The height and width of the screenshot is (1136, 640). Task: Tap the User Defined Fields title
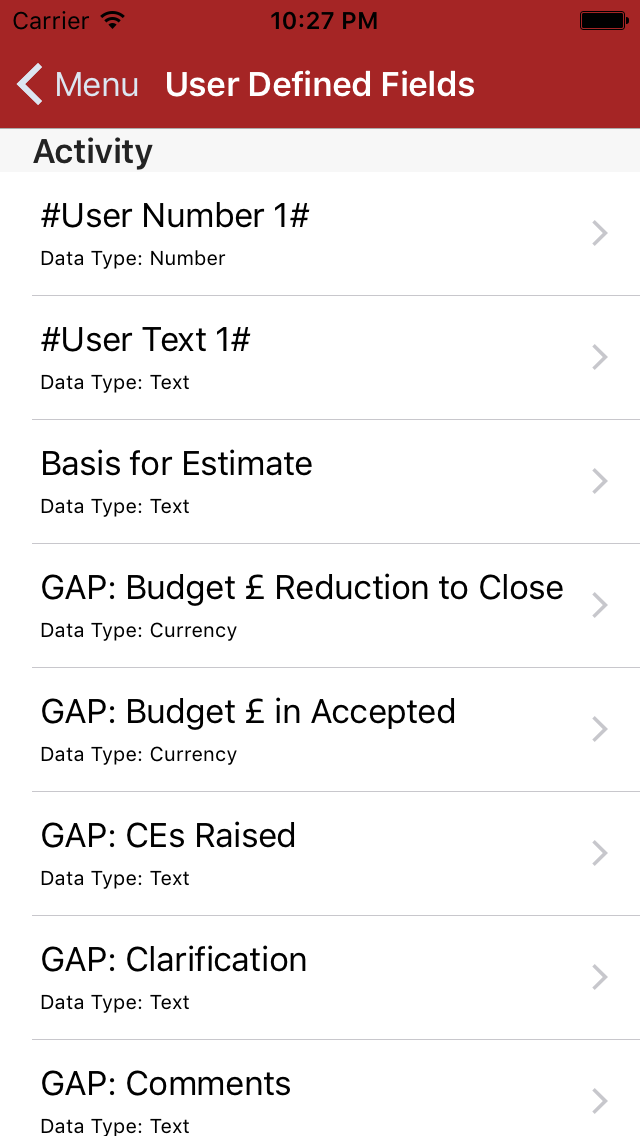pos(320,85)
